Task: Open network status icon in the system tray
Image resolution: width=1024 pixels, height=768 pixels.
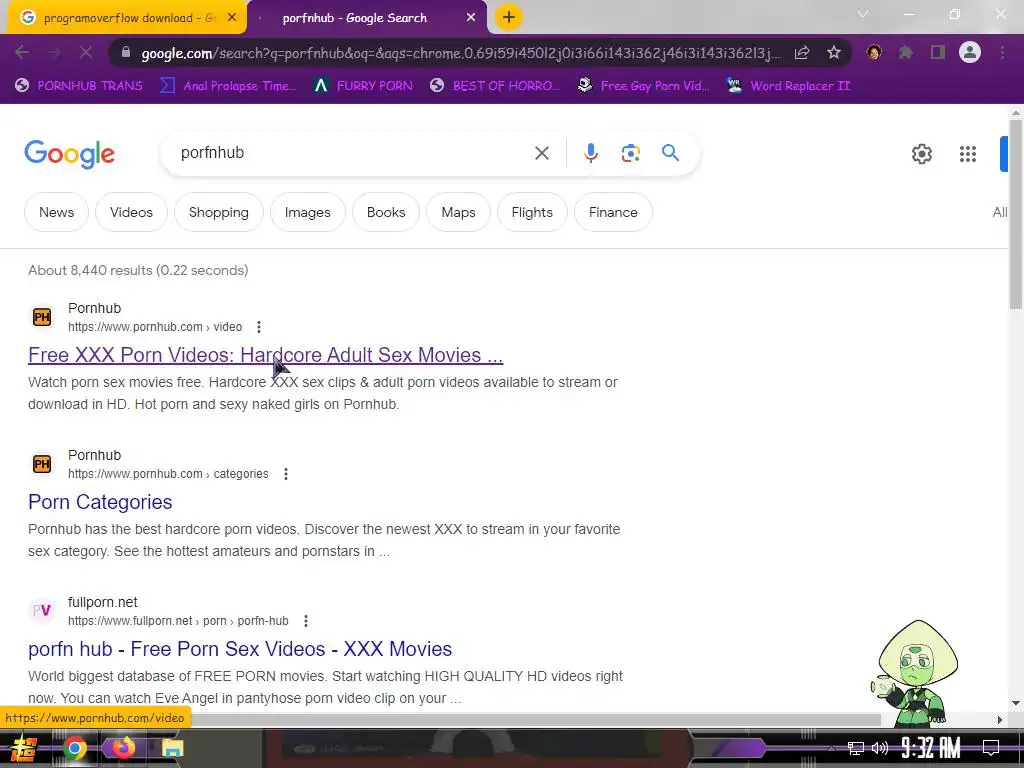Action: point(855,748)
